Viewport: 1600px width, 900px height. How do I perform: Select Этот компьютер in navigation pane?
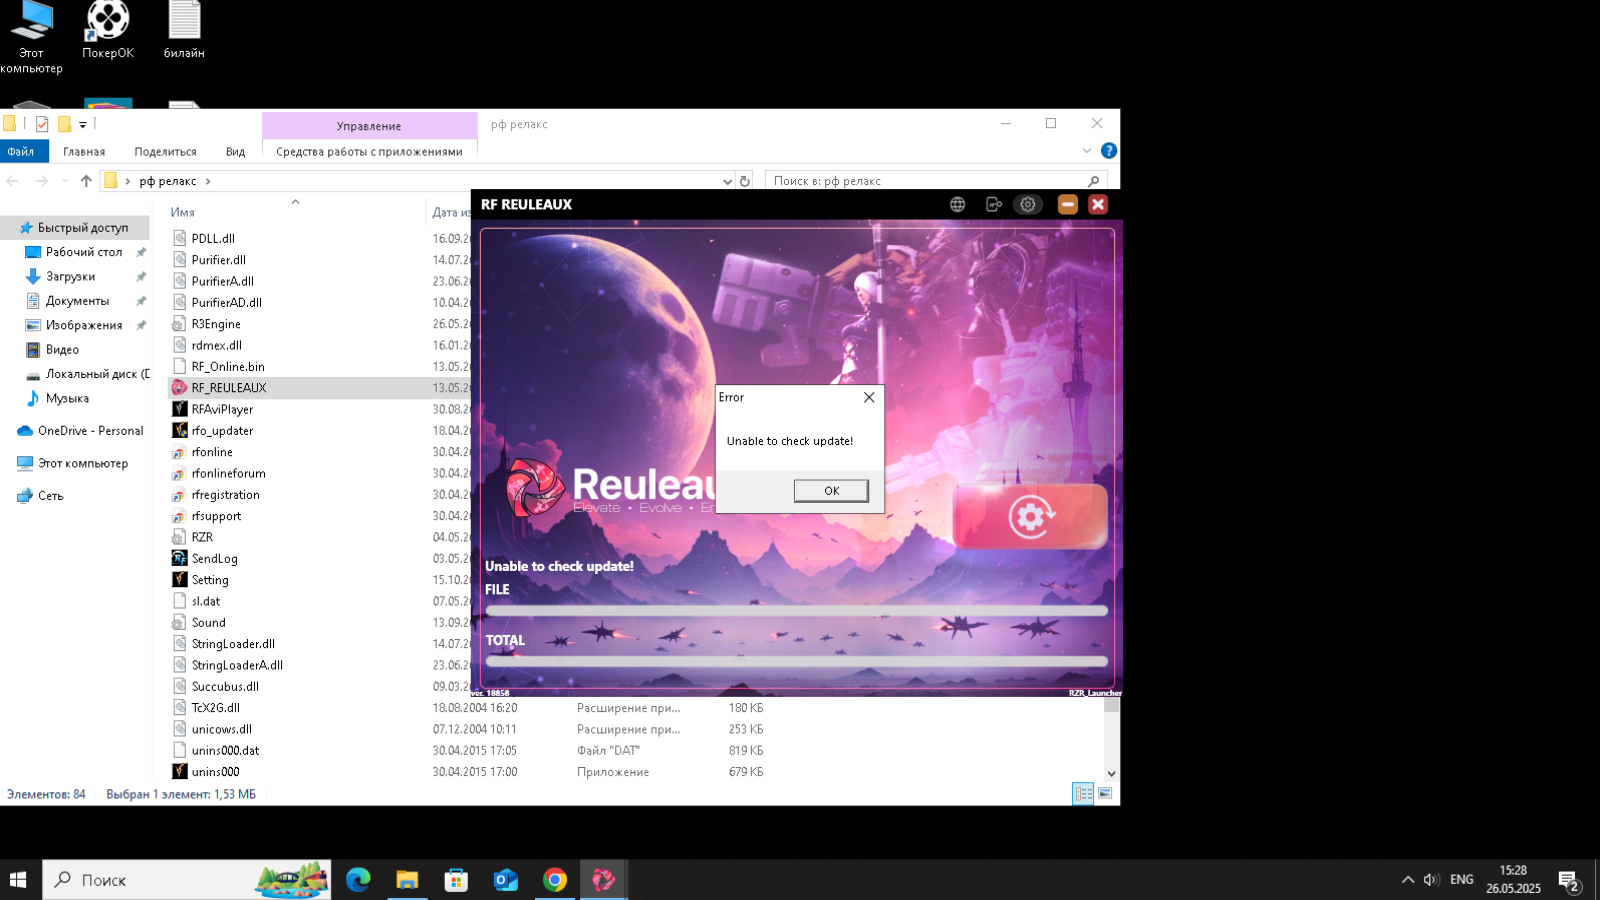pos(83,464)
